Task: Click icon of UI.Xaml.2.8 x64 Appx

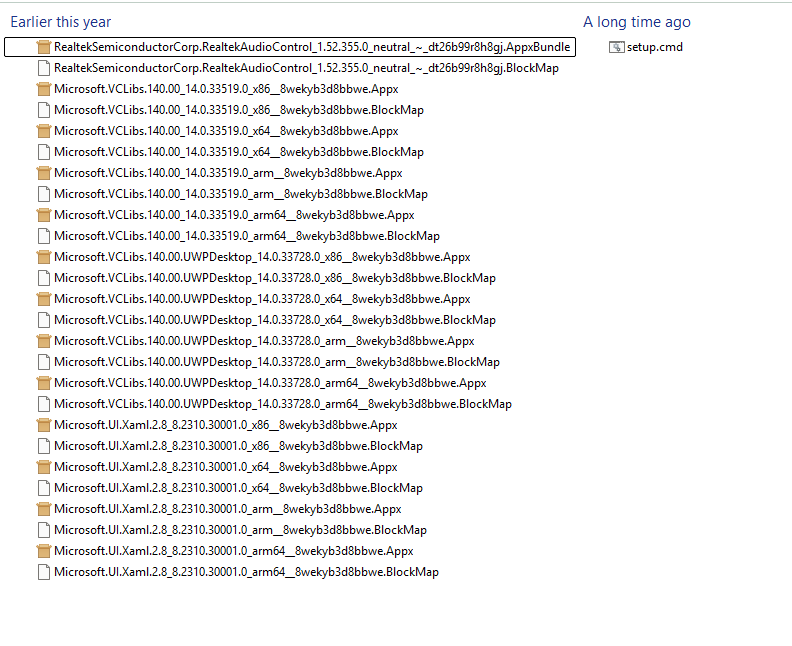Action: [x=44, y=467]
